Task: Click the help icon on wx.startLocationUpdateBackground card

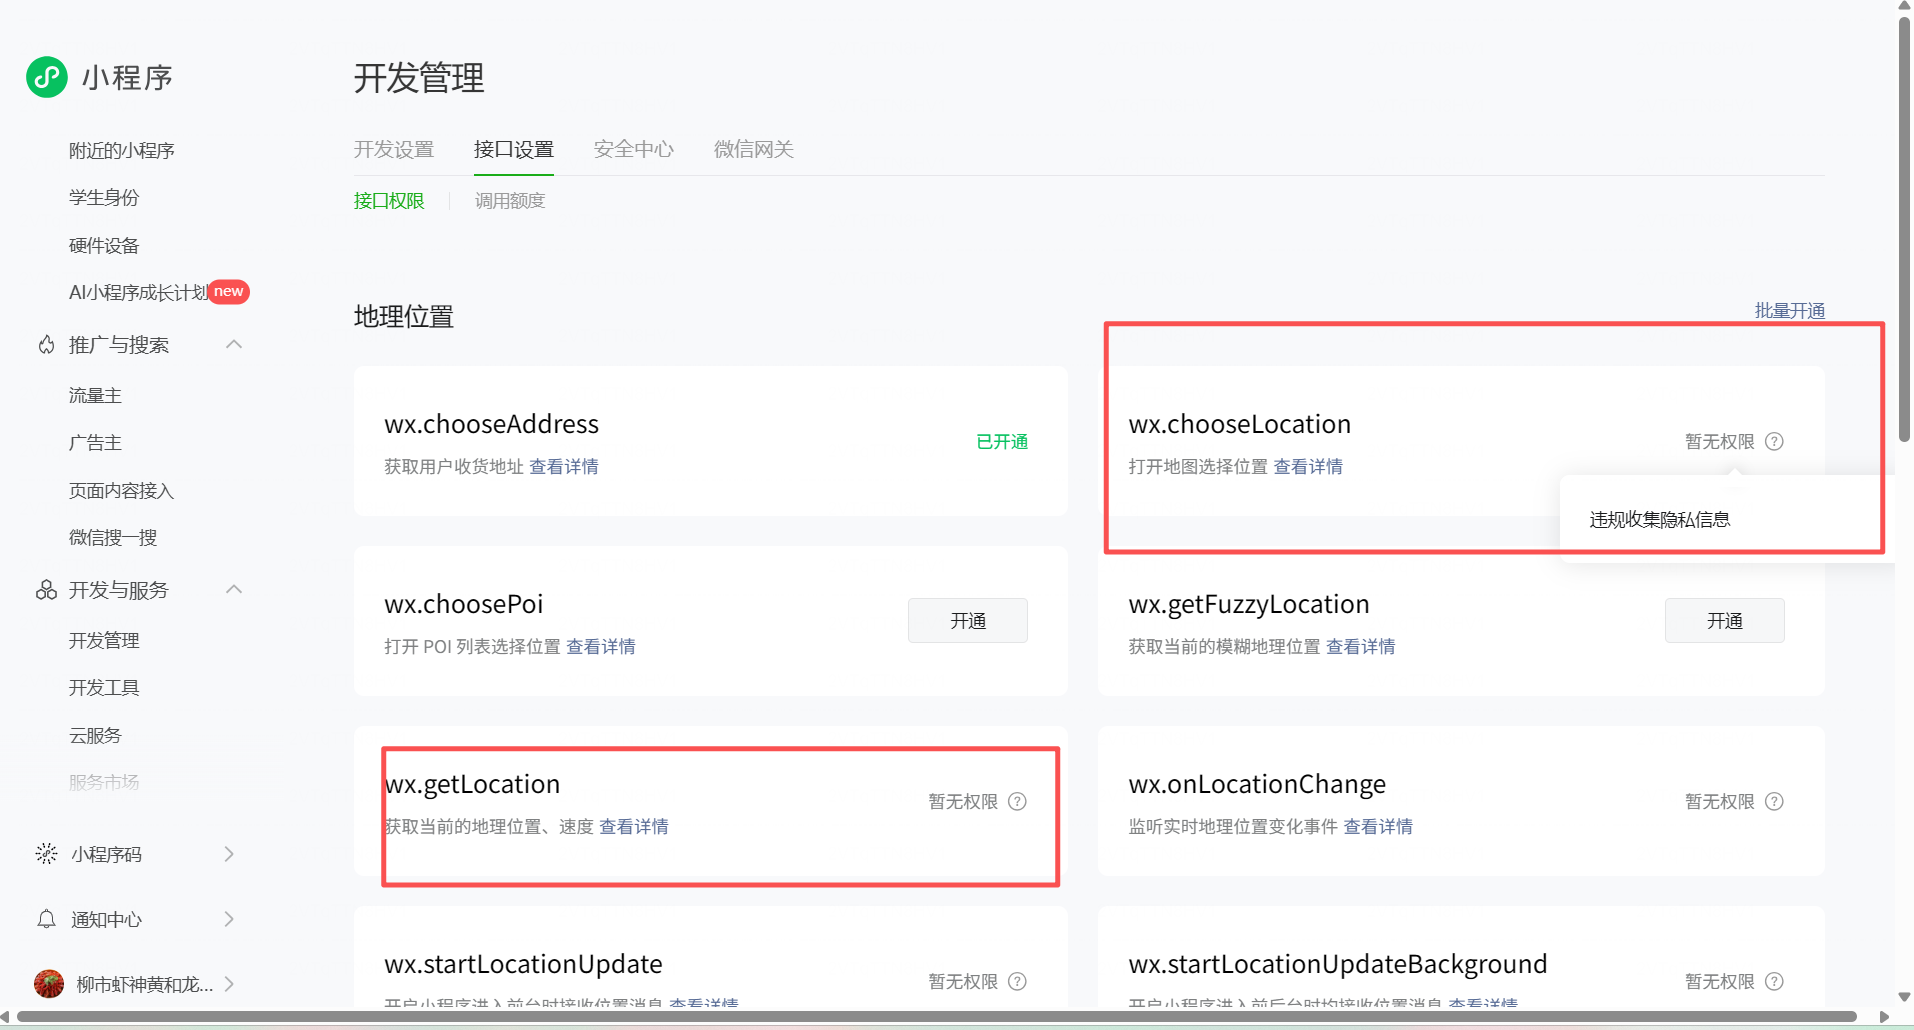Action: point(1774,981)
